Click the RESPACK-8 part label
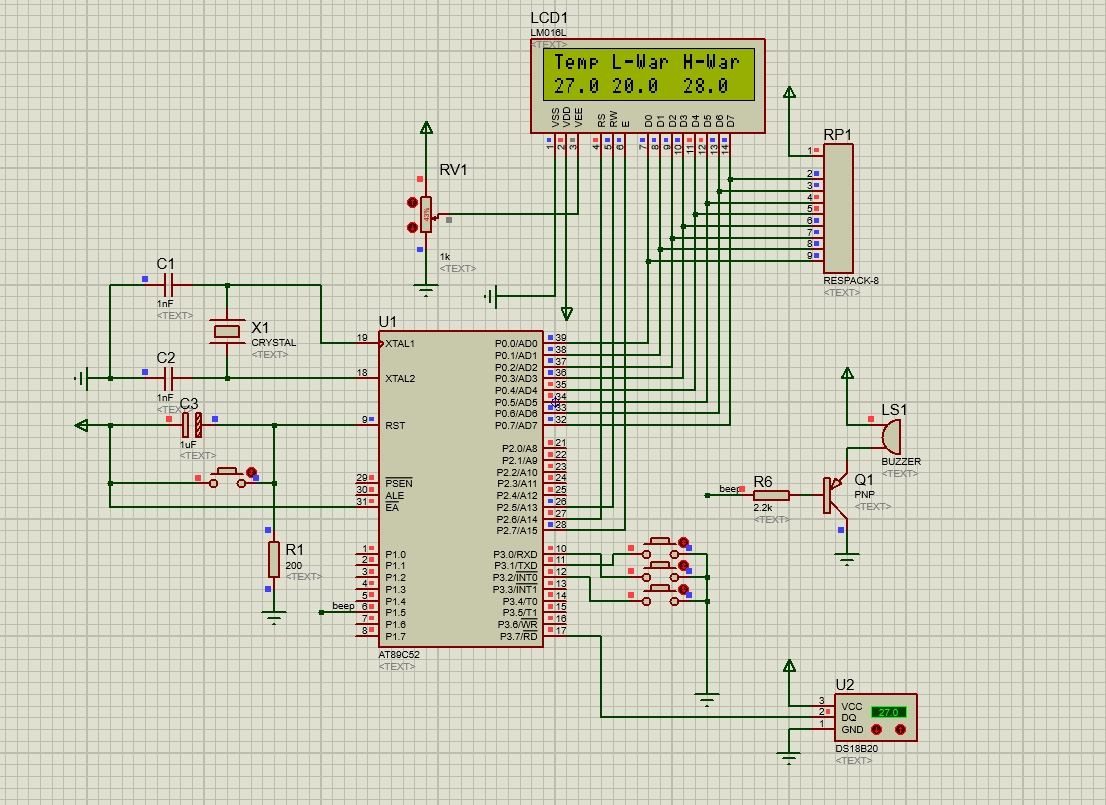 pos(851,280)
